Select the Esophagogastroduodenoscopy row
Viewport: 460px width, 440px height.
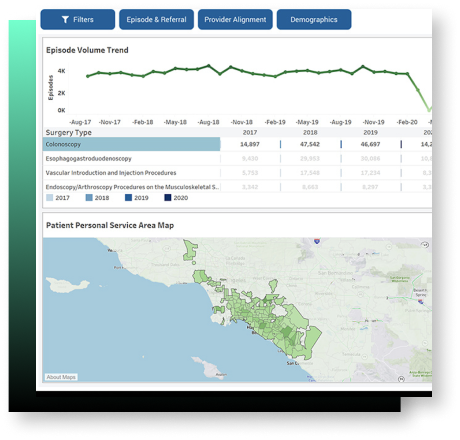click(131, 159)
